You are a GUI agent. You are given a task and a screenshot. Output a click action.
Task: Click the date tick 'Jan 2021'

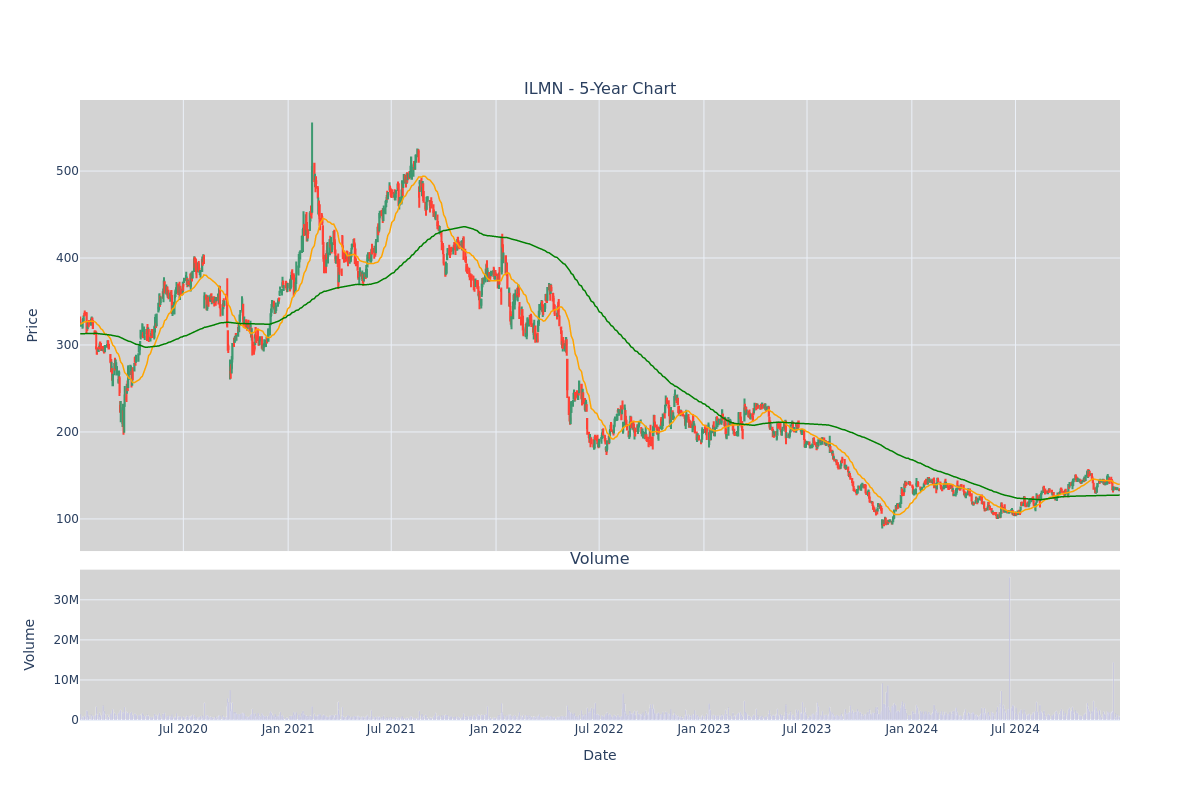[288, 729]
